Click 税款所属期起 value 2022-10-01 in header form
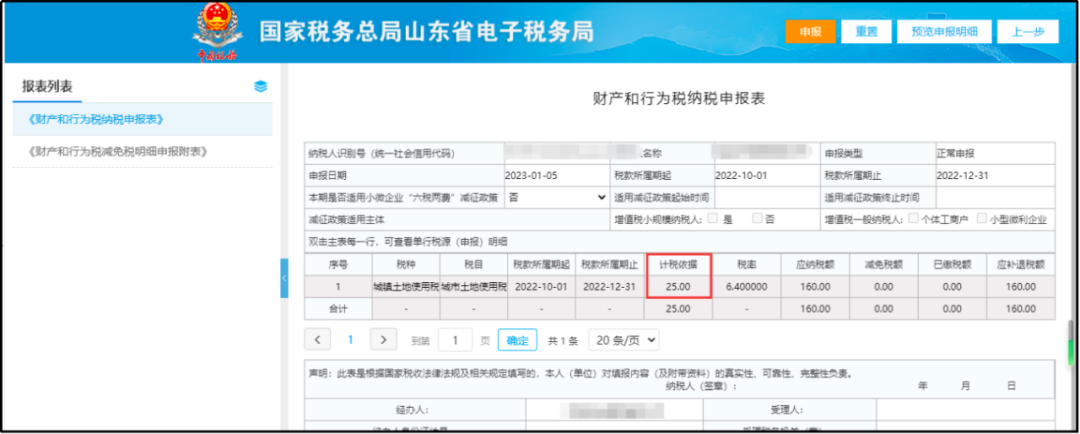This screenshot has width=1080, height=434. (741, 176)
